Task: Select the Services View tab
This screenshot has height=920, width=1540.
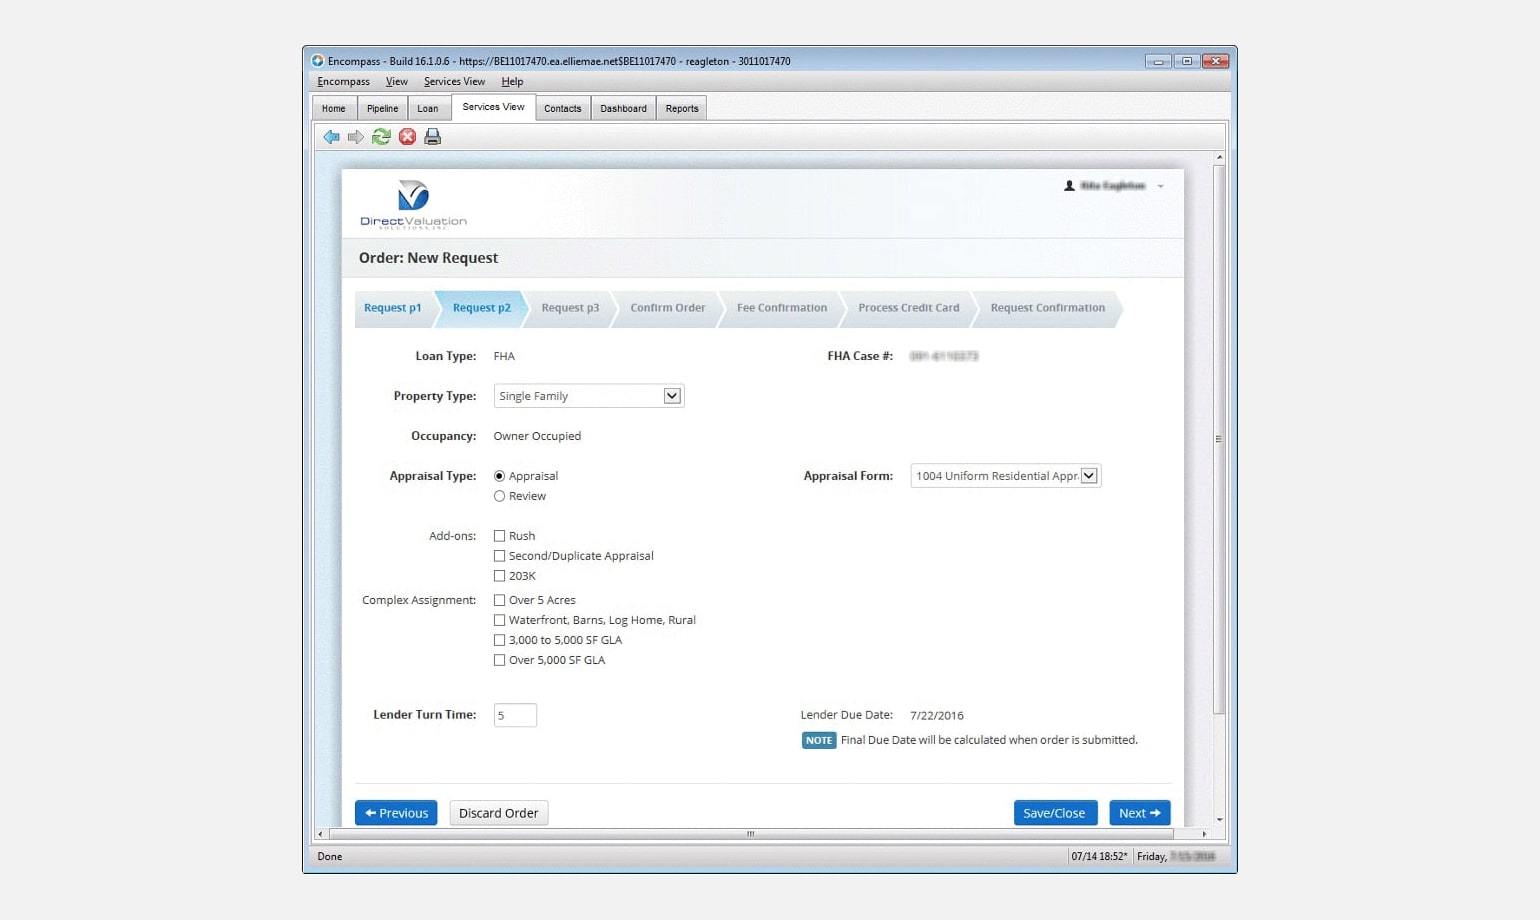Action: pyautogui.click(x=493, y=107)
